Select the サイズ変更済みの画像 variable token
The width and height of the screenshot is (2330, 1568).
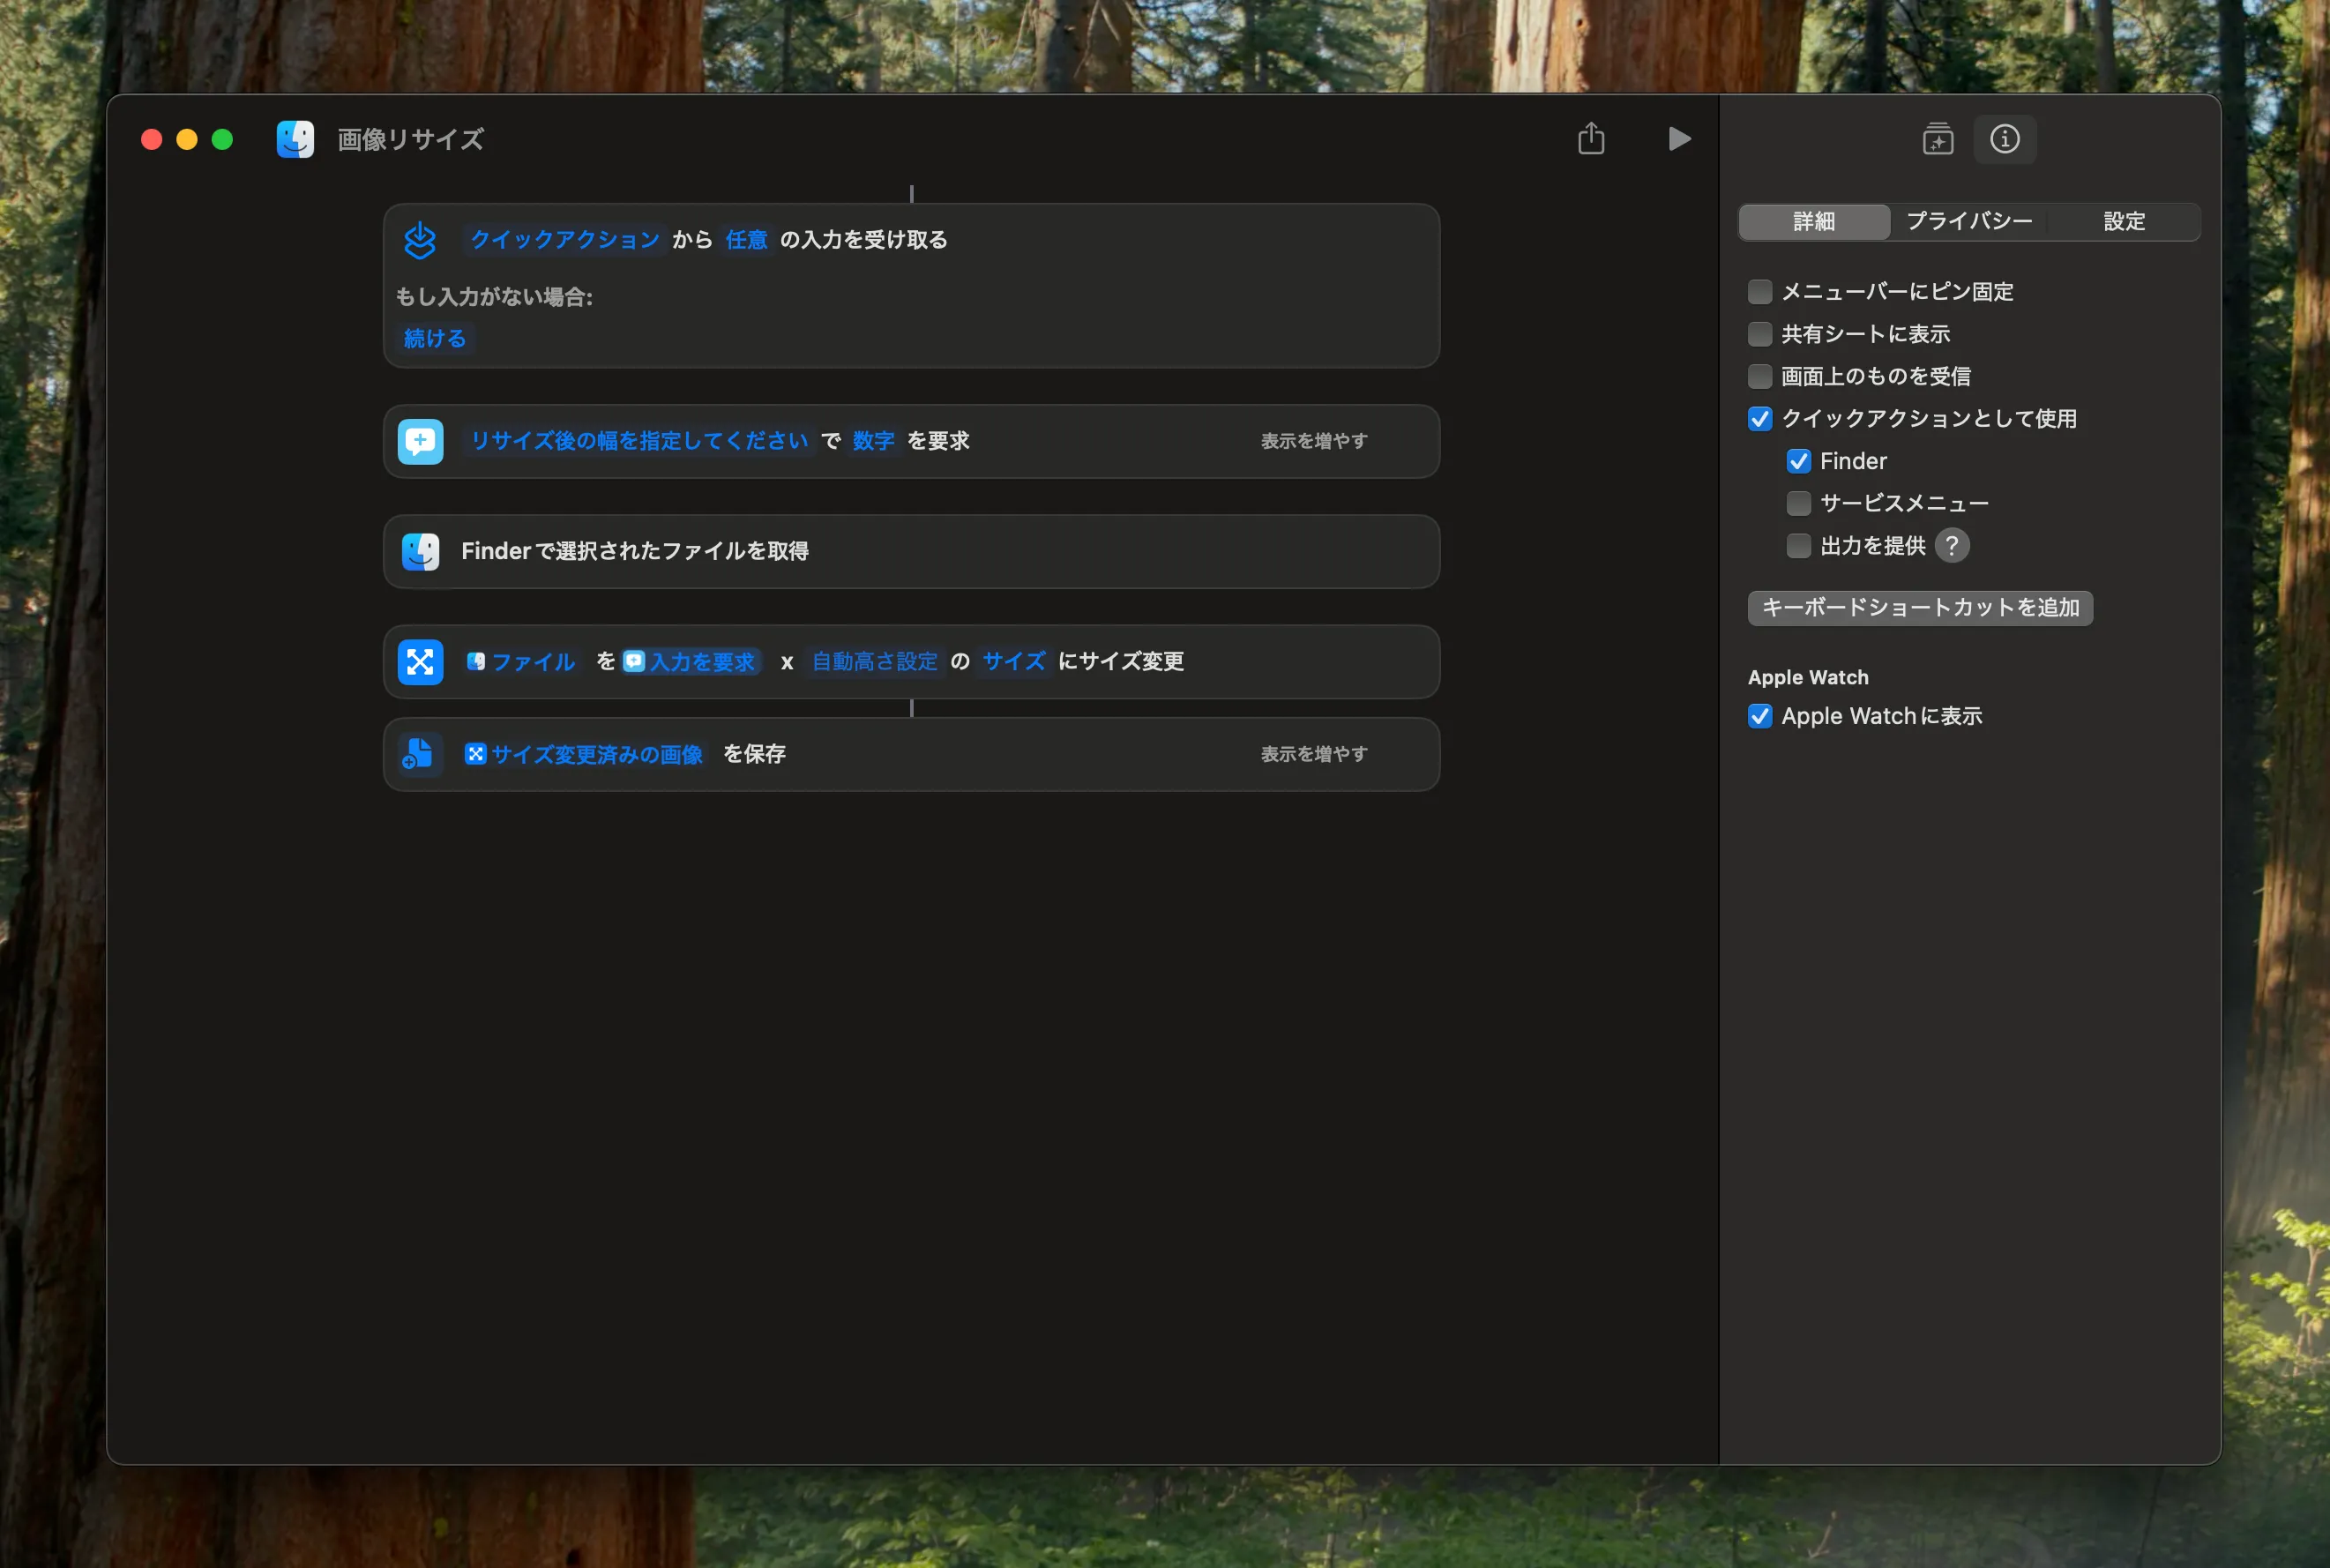584,754
